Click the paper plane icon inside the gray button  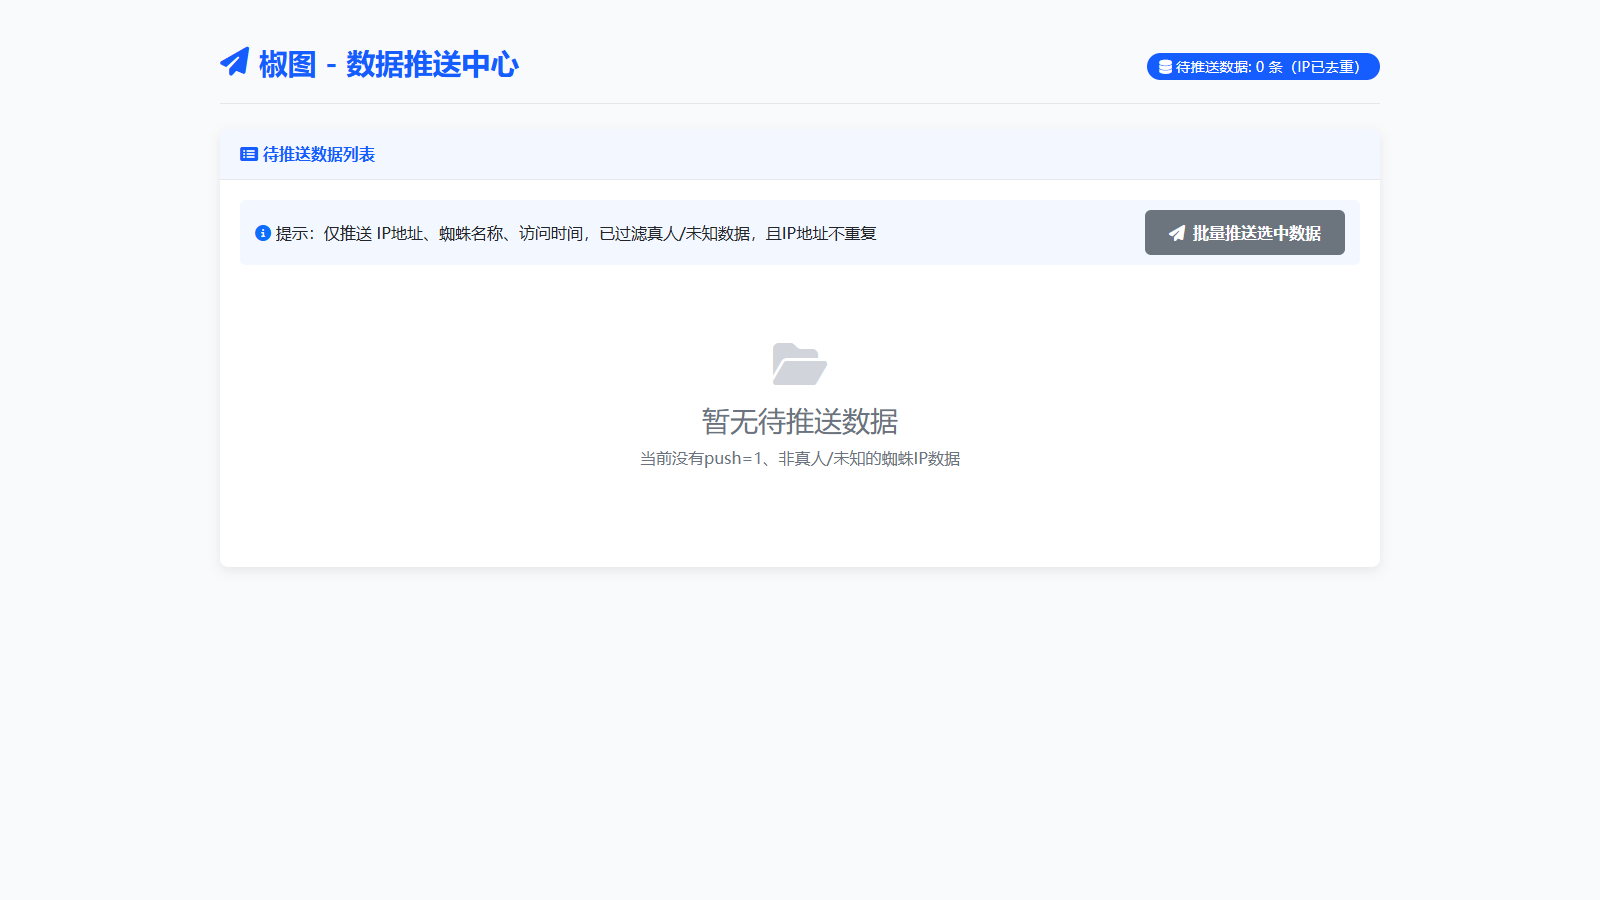tap(1177, 233)
